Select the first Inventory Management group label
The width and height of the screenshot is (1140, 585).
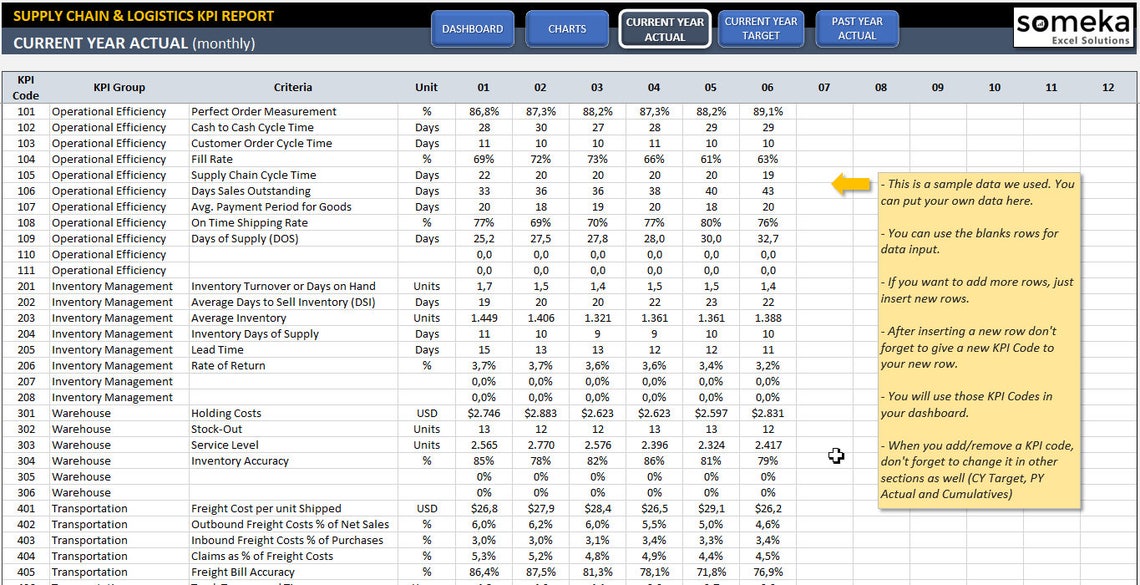click(112, 286)
